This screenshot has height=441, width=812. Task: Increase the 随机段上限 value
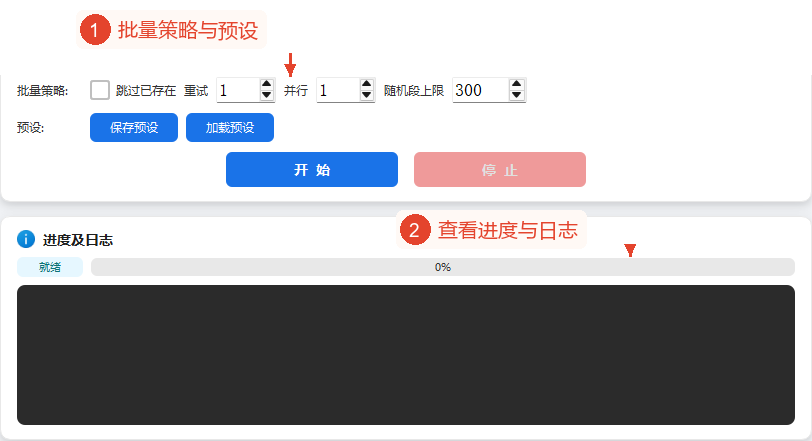(516, 84)
